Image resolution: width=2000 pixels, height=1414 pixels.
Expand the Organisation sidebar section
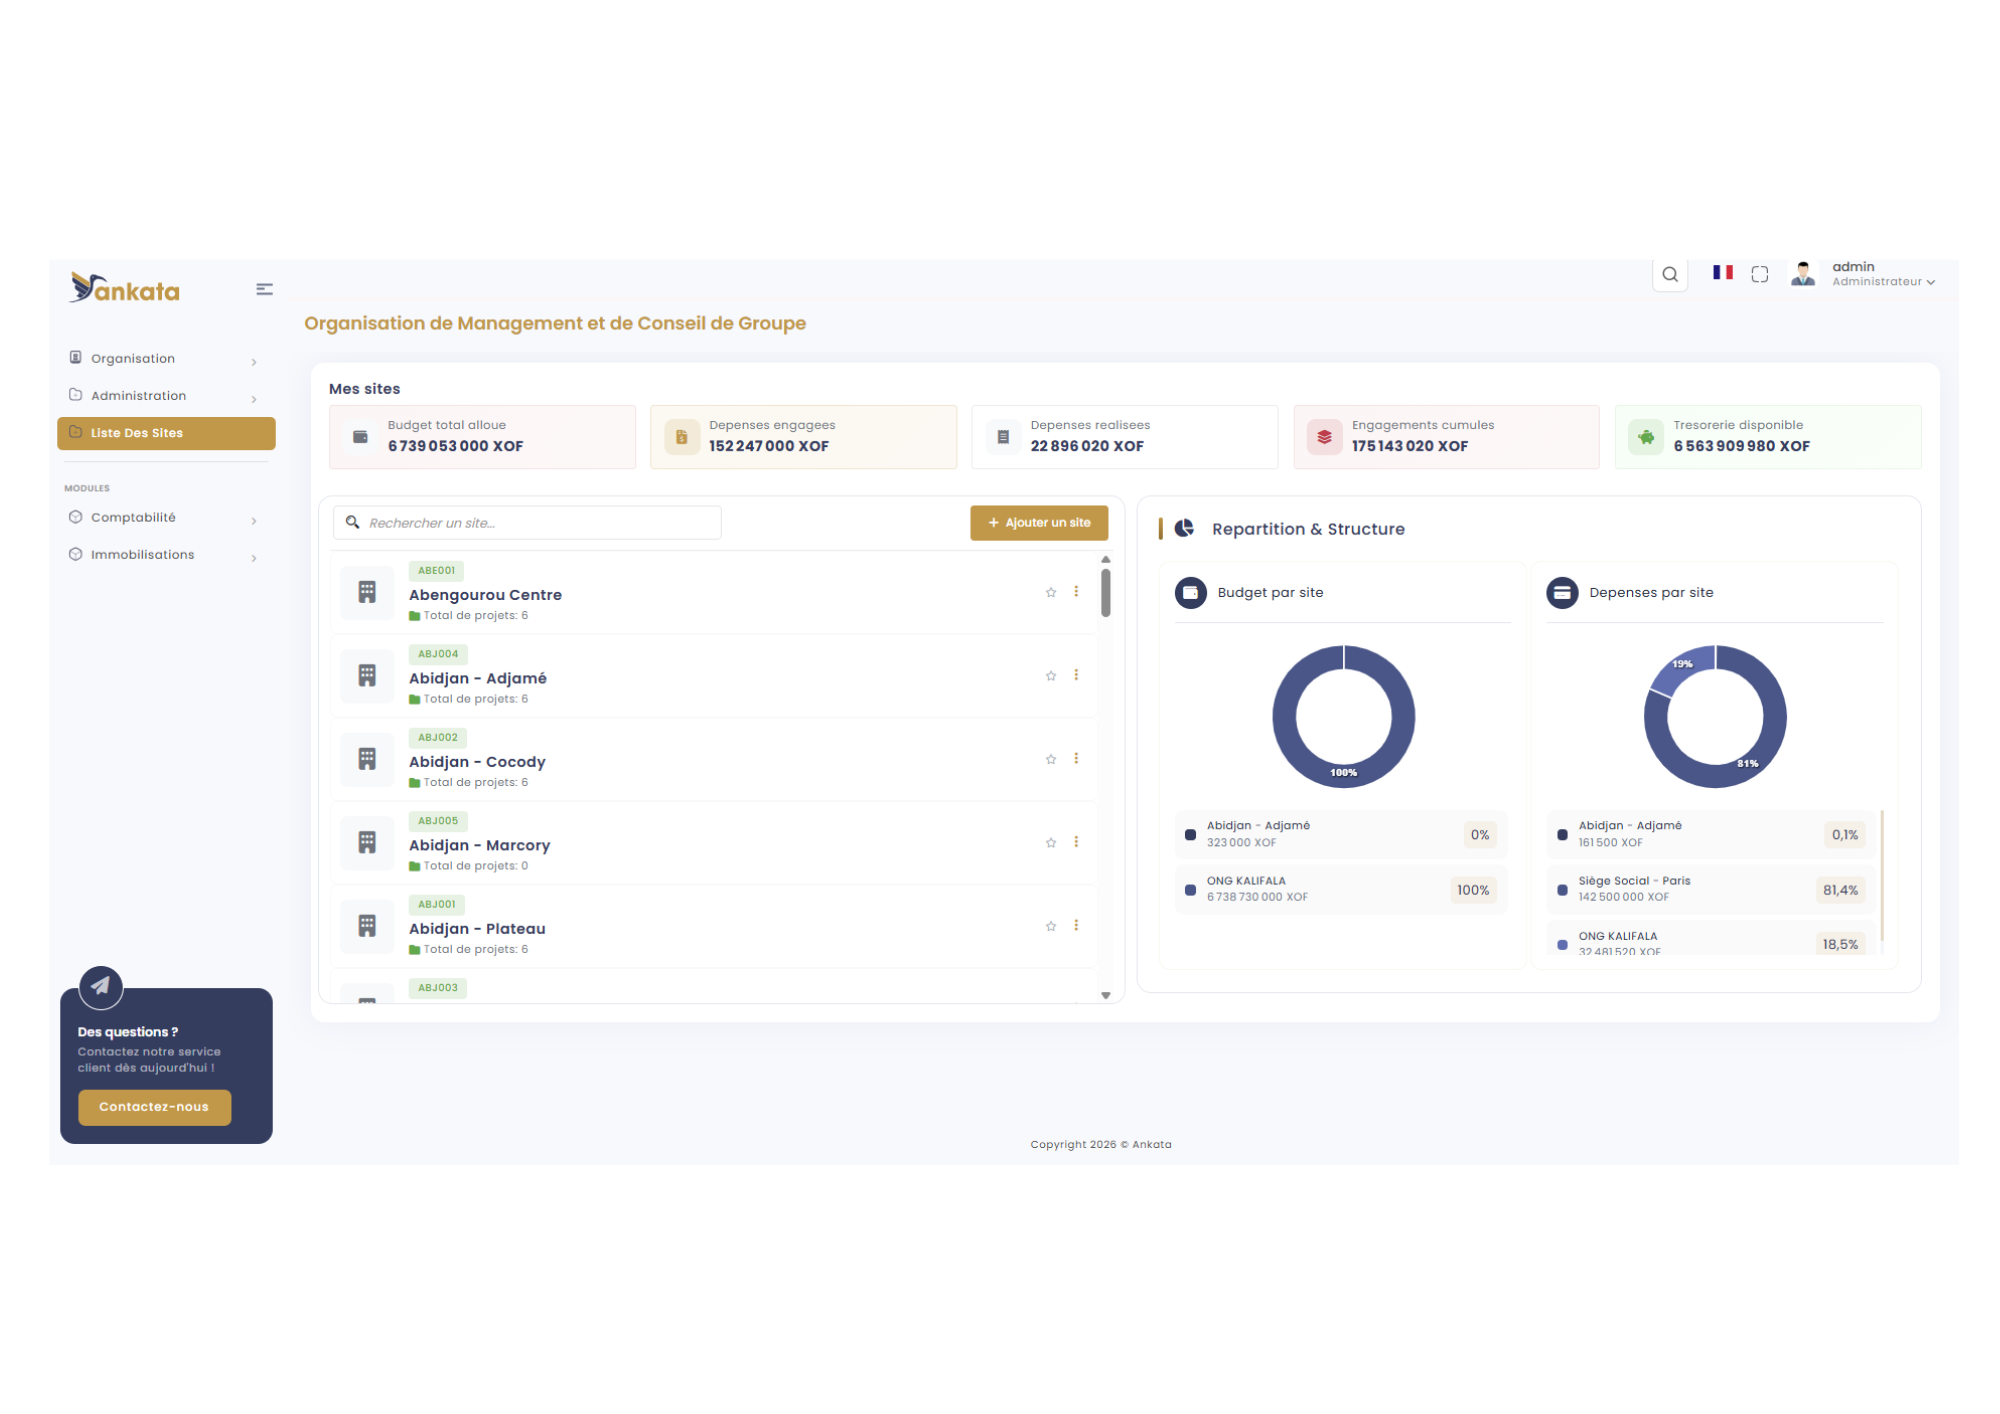pos(132,358)
